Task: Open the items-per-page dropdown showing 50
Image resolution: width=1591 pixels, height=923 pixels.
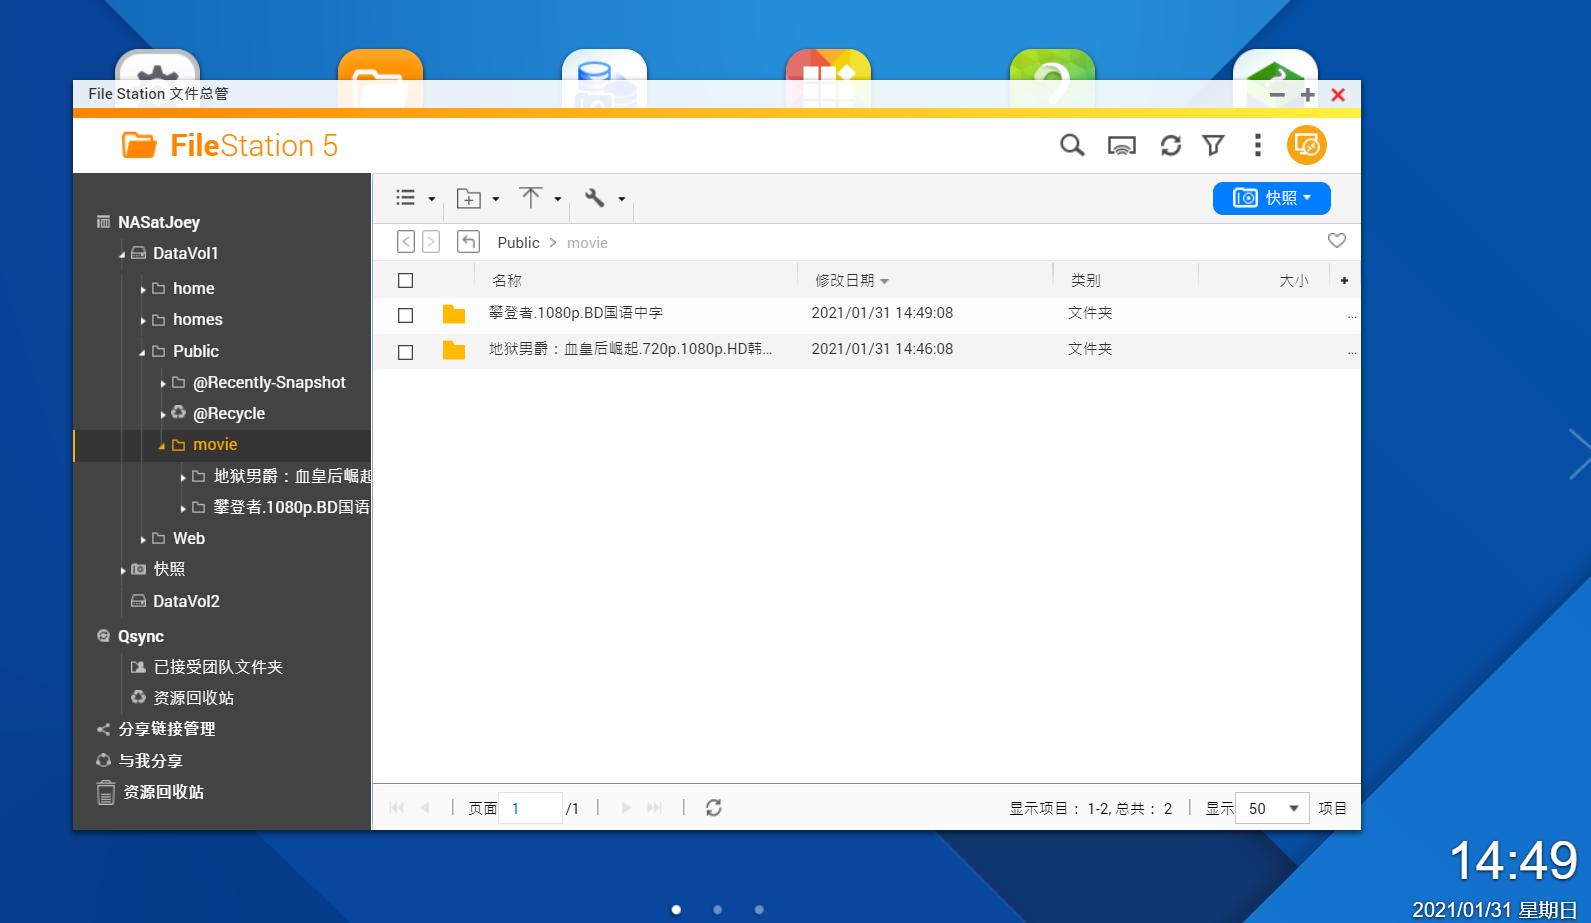Action: 1272,808
